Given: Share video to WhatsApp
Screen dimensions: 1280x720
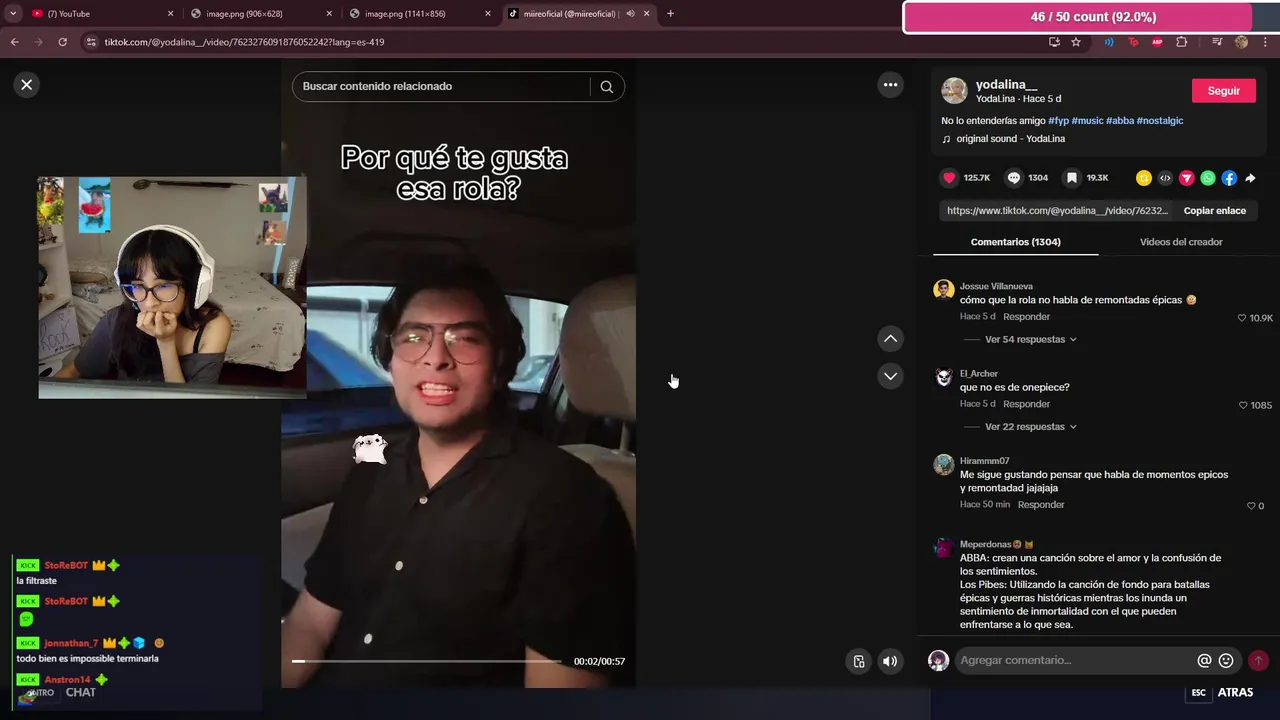Looking at the screenshot, I should [x=1208, y=178].
